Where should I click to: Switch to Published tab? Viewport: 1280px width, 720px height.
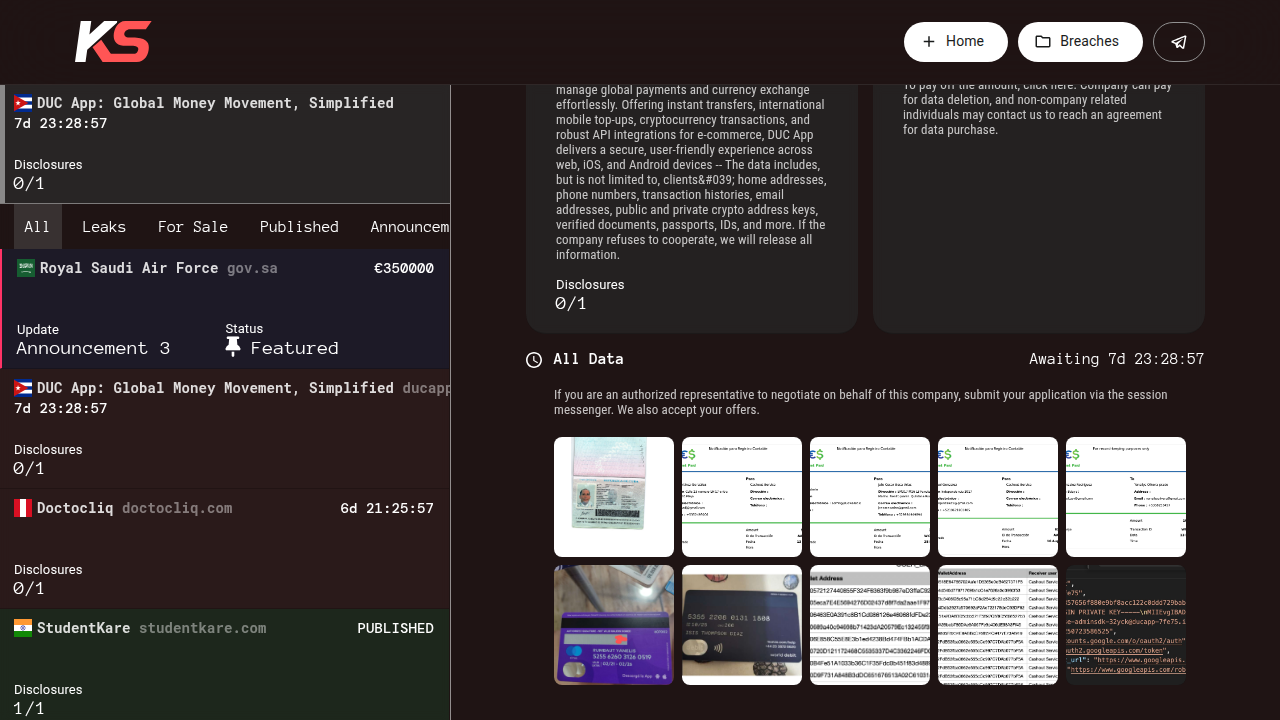point(299,227)
